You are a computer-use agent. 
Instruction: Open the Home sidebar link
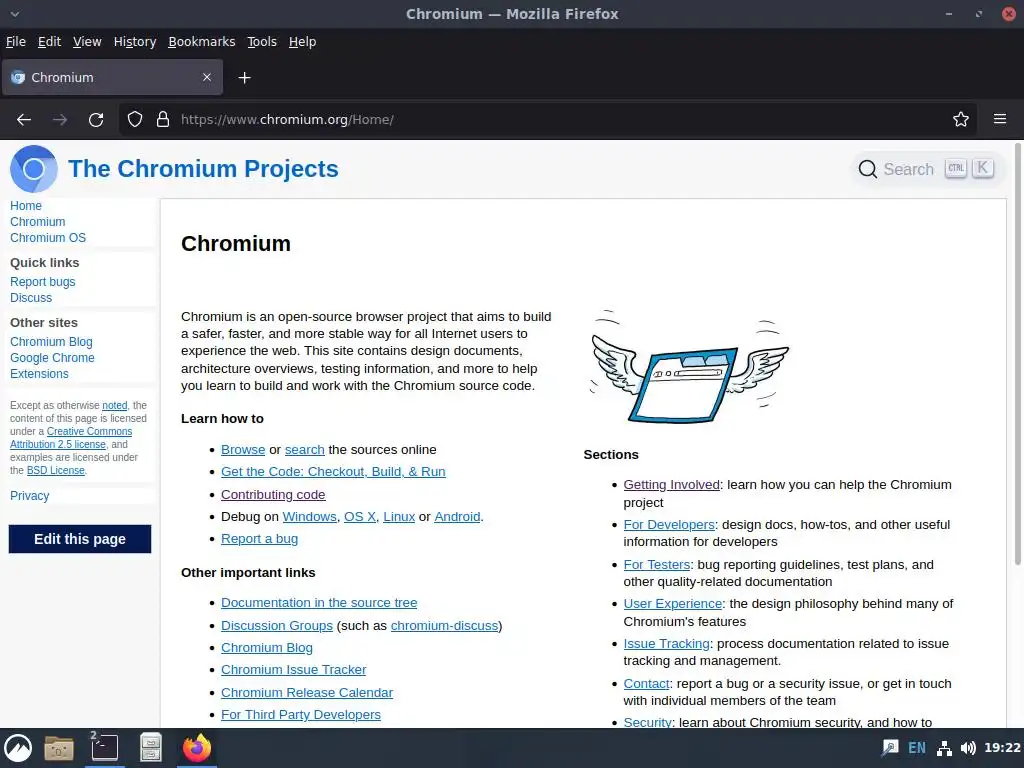pyautogui.click(x=25, y=206)
